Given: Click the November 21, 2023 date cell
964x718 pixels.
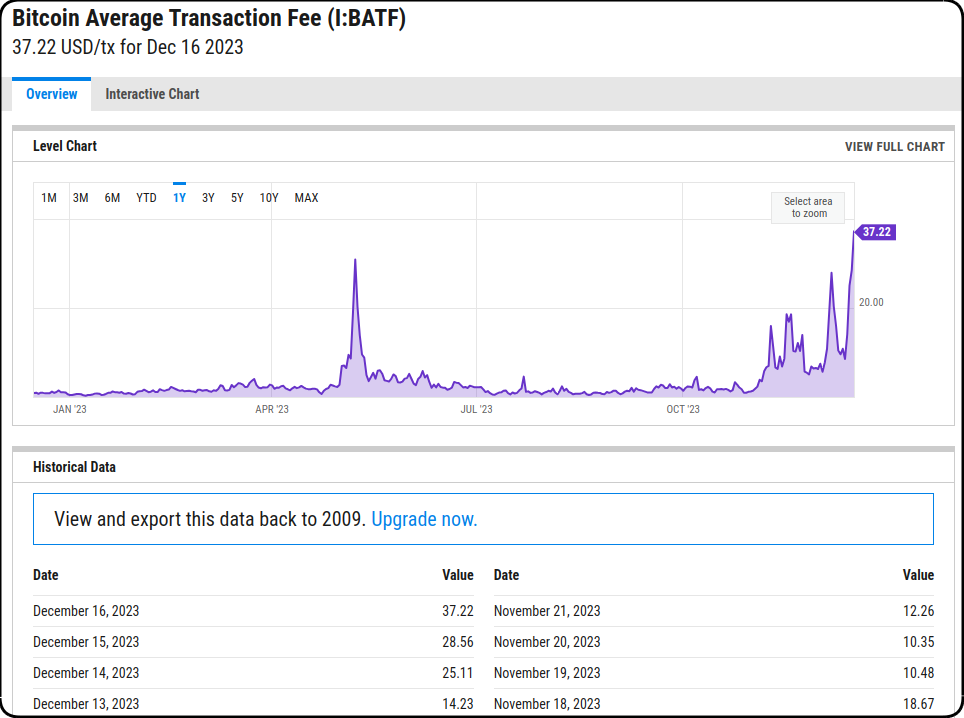Looking at the screenshot, I should pyautogui.click(x=547, y=611).
